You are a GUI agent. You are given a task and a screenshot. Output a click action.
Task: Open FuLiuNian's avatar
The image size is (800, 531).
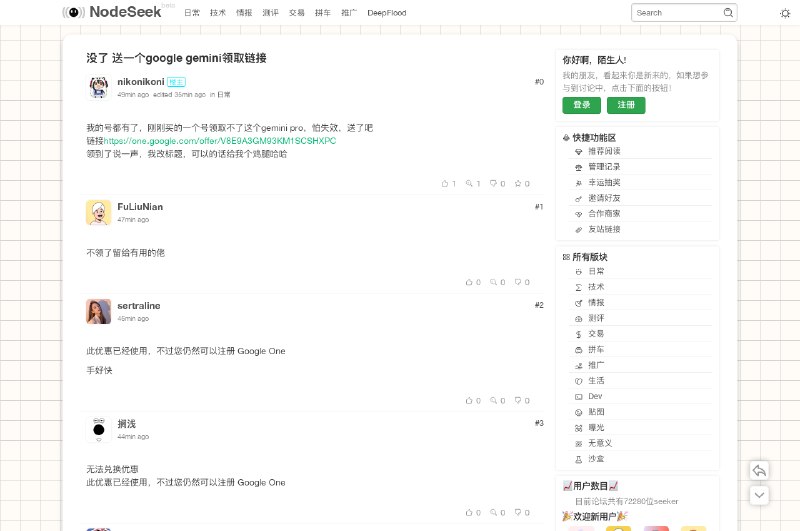tap(98, 212)
